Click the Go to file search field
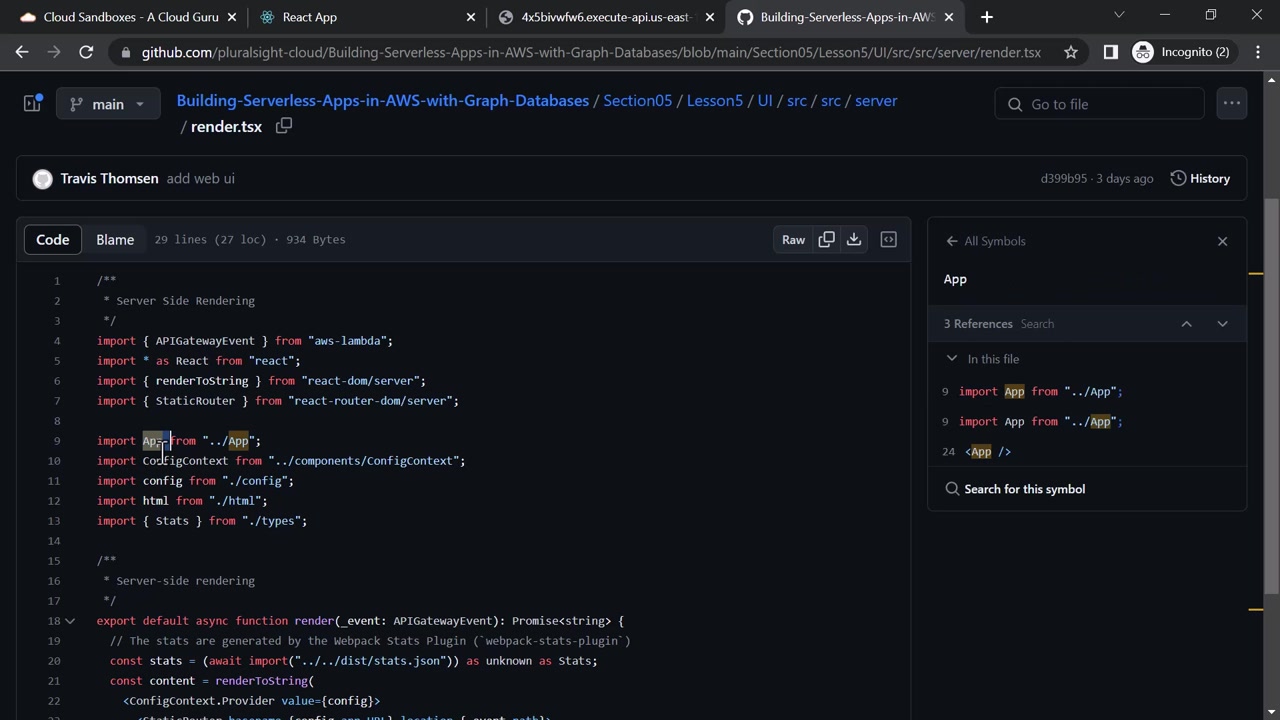This screenshot has height=720, width=1280. coord(1100,104)
